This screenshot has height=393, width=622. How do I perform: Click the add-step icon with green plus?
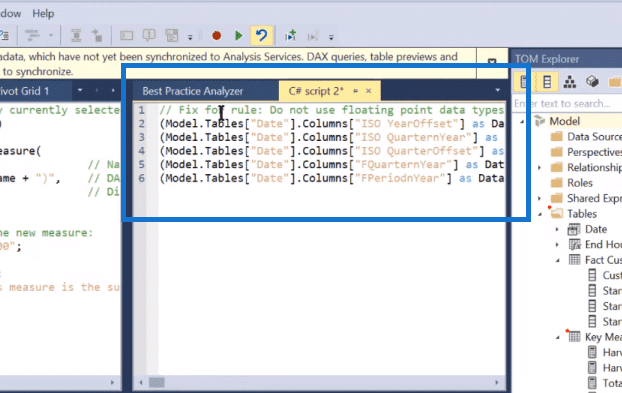pos(290,36)
